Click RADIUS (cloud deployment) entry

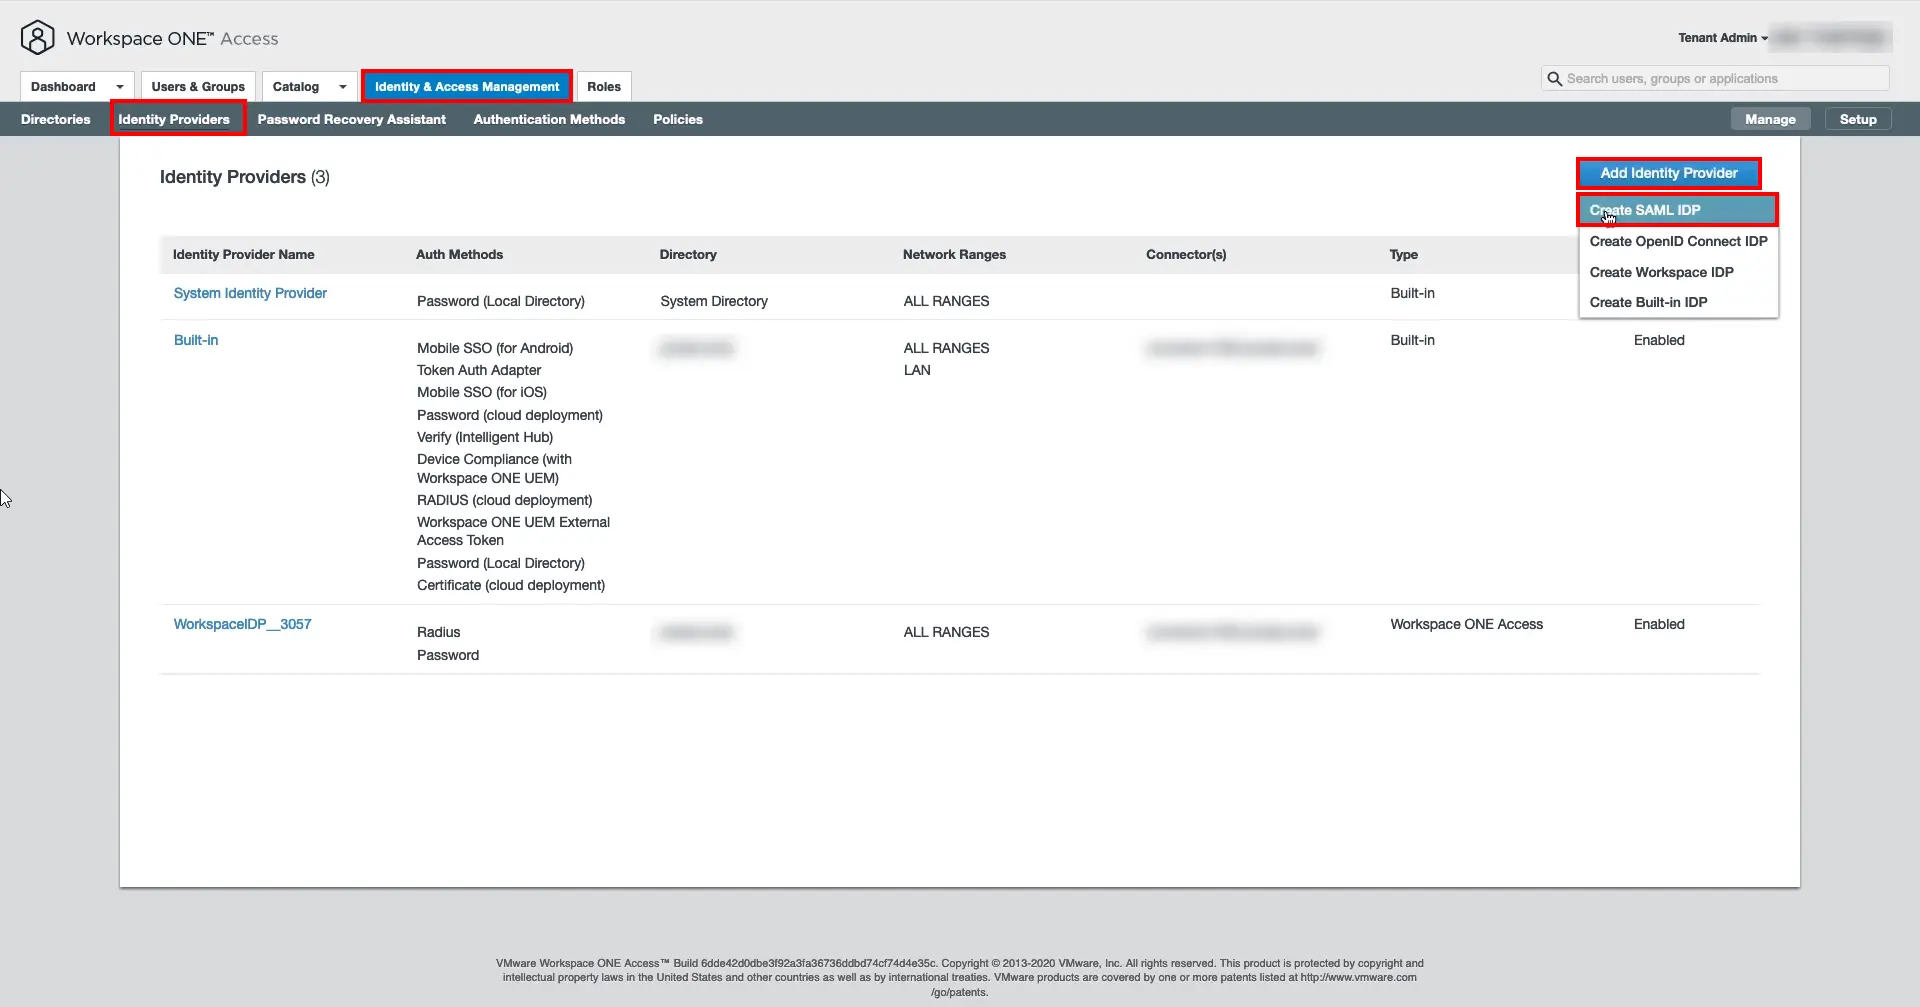coord(505,500)
